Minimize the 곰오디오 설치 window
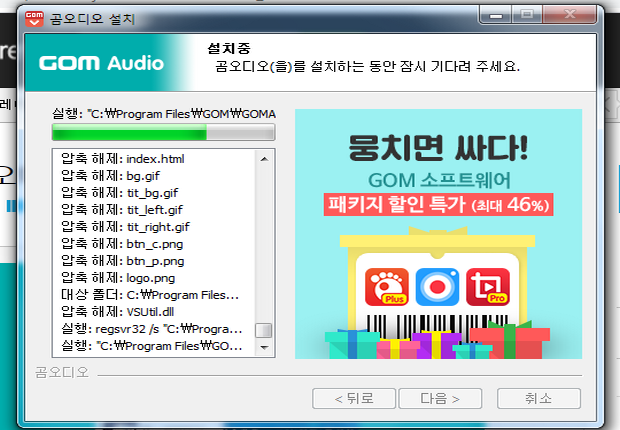 pyautogui.click(x=496, y=15)
